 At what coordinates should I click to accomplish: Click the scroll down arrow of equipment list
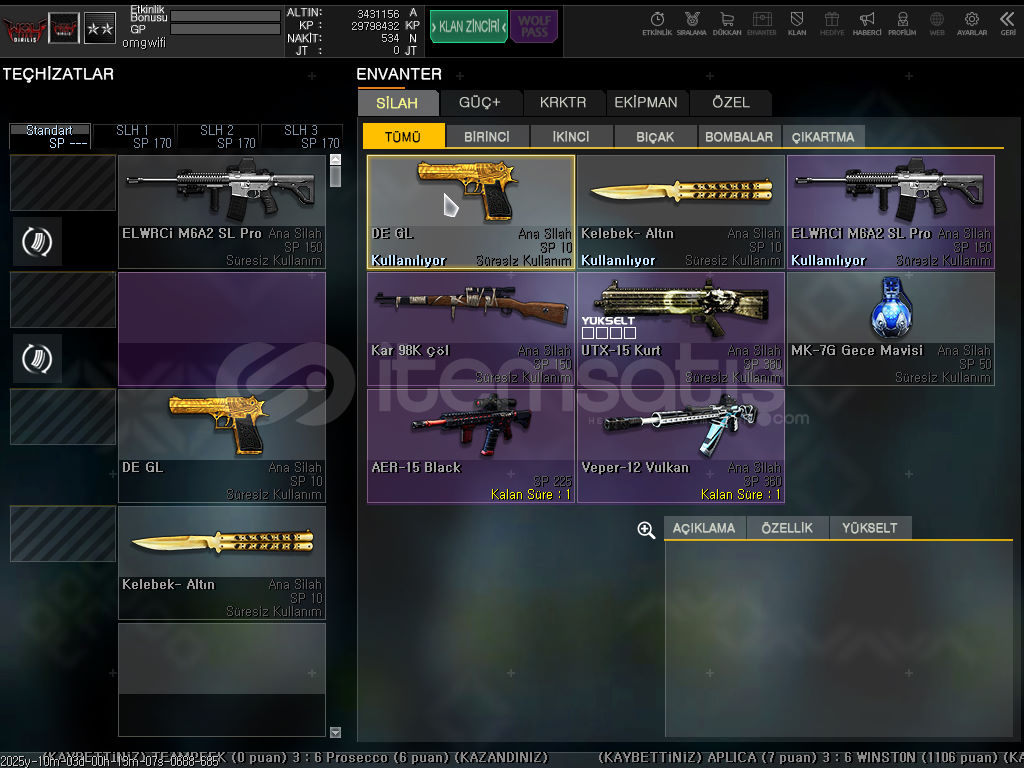coord(336,733)
